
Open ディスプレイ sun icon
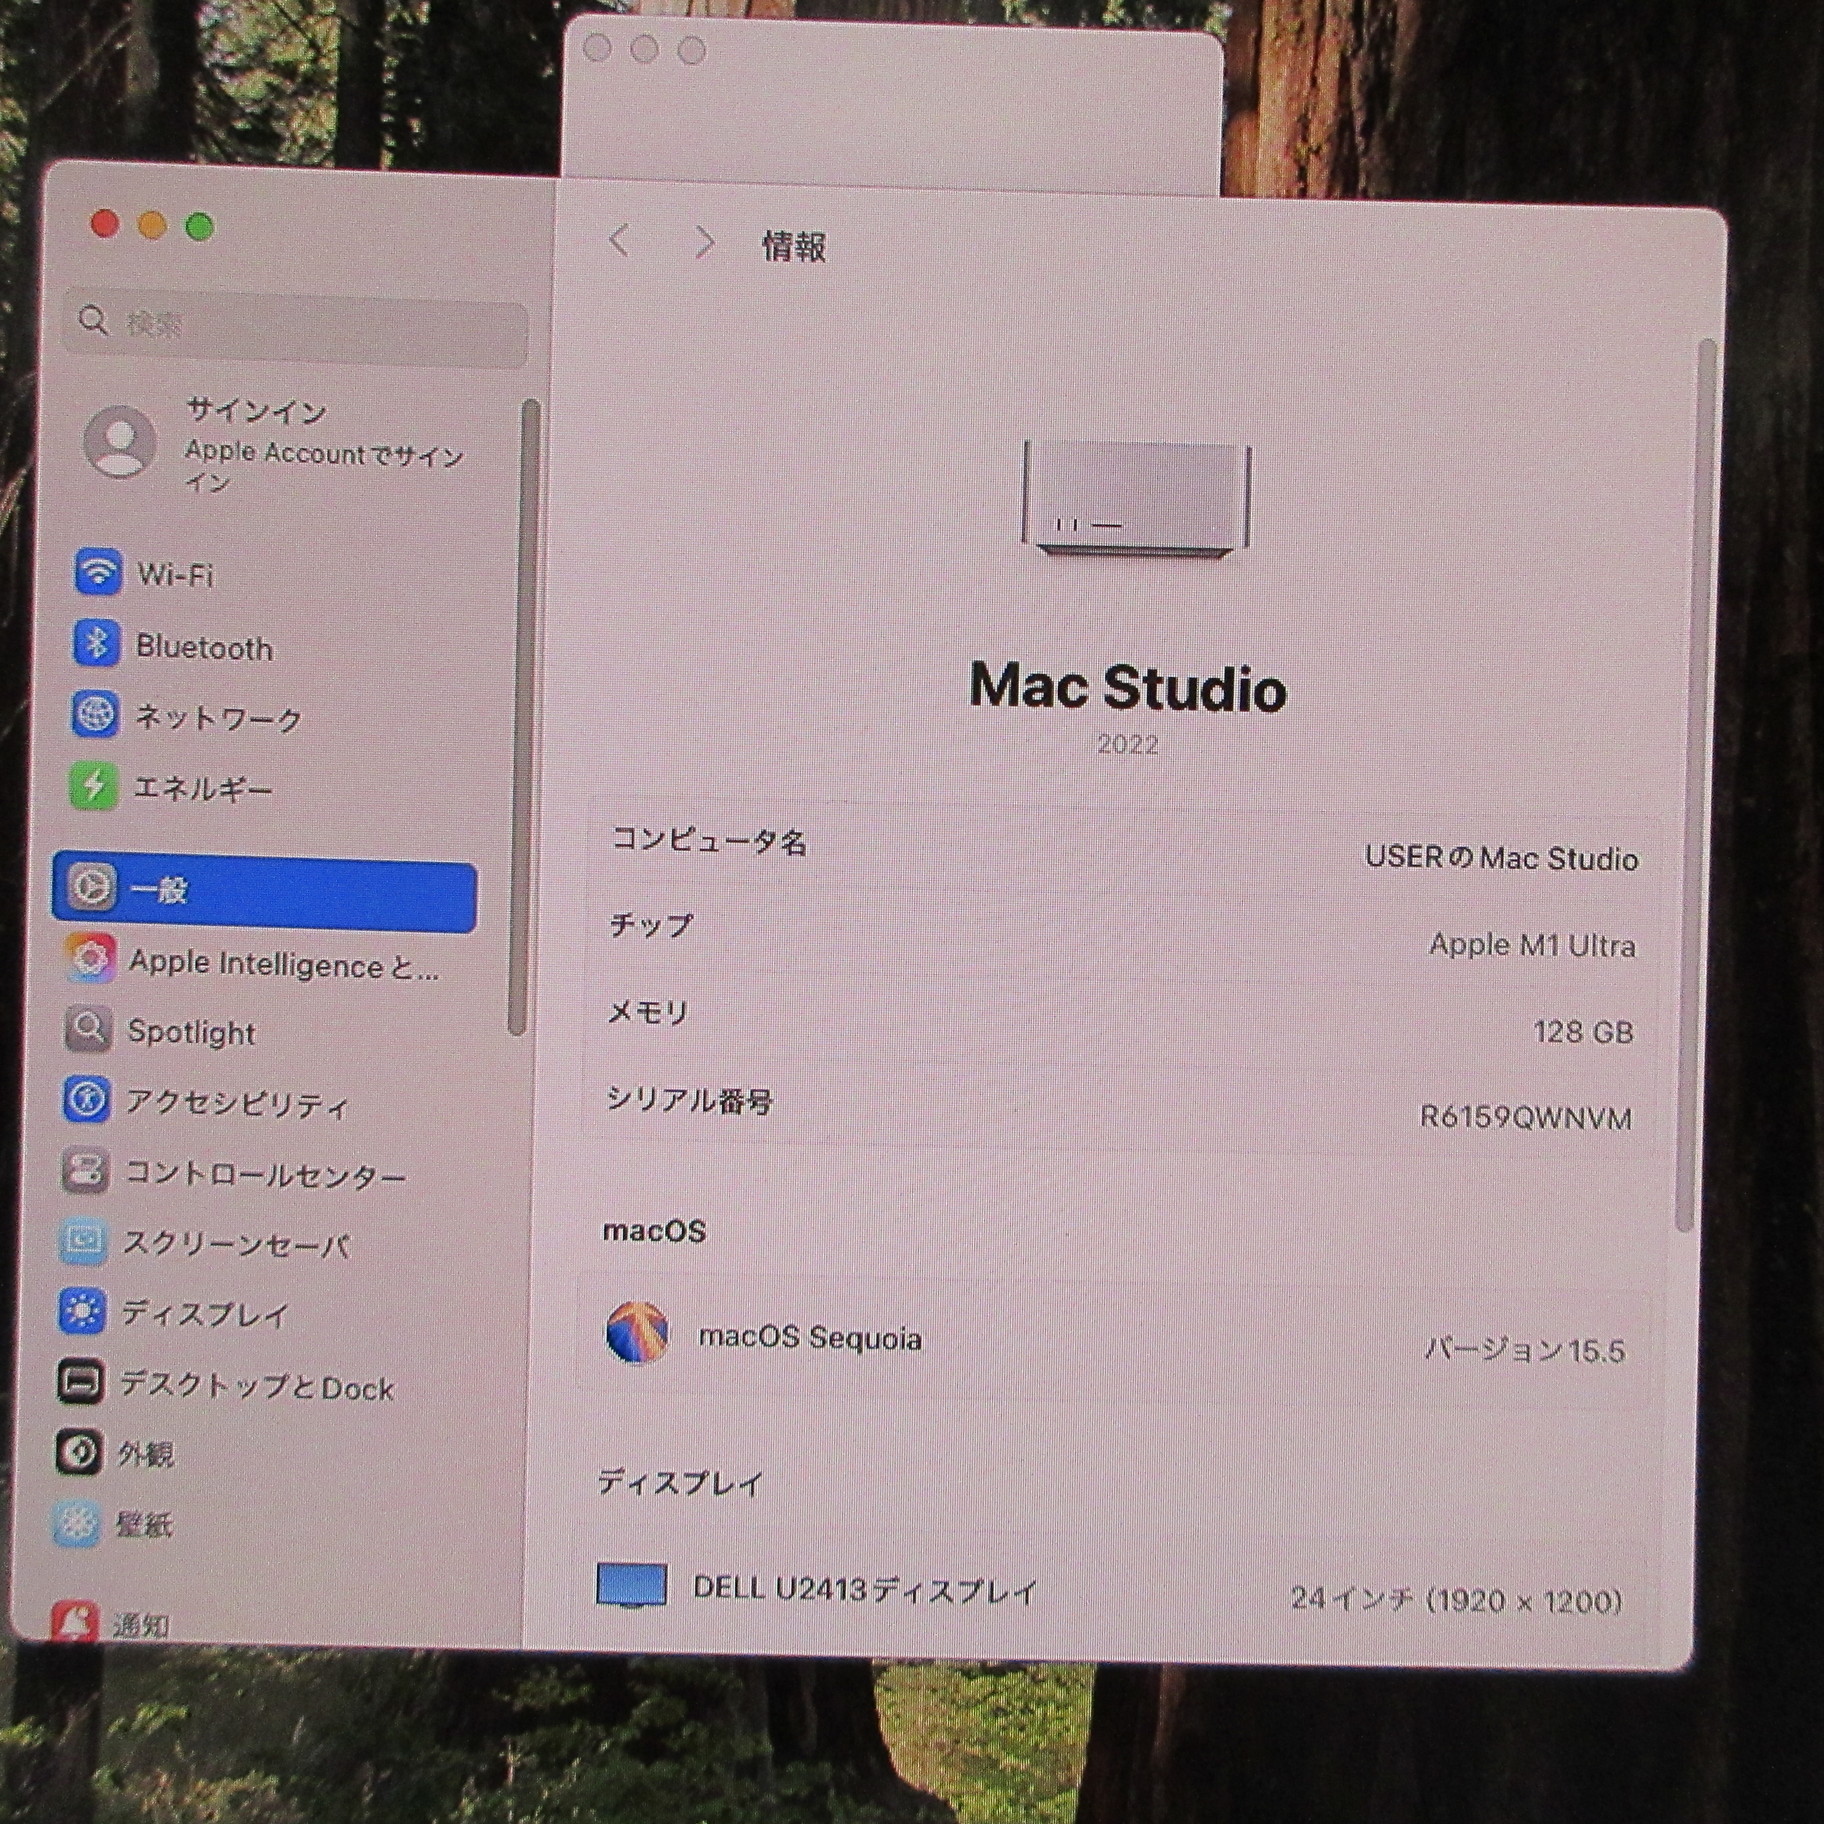(82, 1311)
